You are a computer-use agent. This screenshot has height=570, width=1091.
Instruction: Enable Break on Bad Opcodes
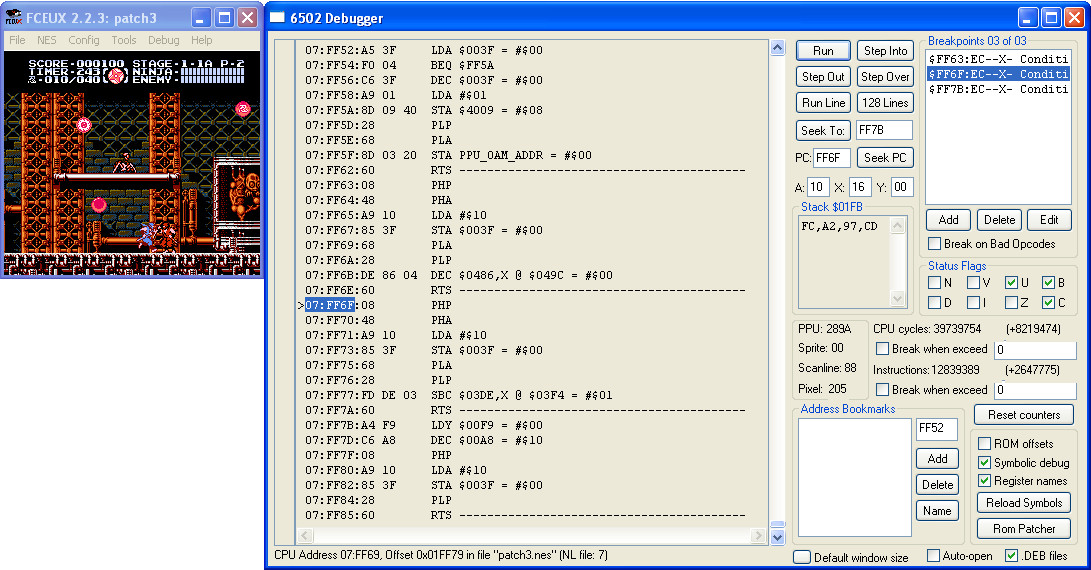pos(934,244)
